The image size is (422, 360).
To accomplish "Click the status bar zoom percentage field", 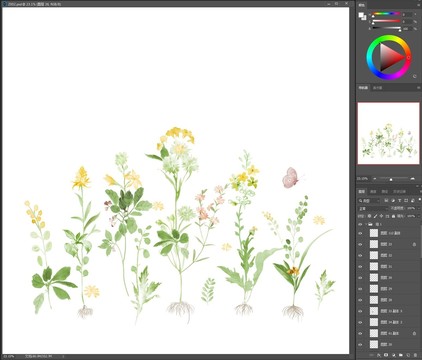I will click(8, 356).
